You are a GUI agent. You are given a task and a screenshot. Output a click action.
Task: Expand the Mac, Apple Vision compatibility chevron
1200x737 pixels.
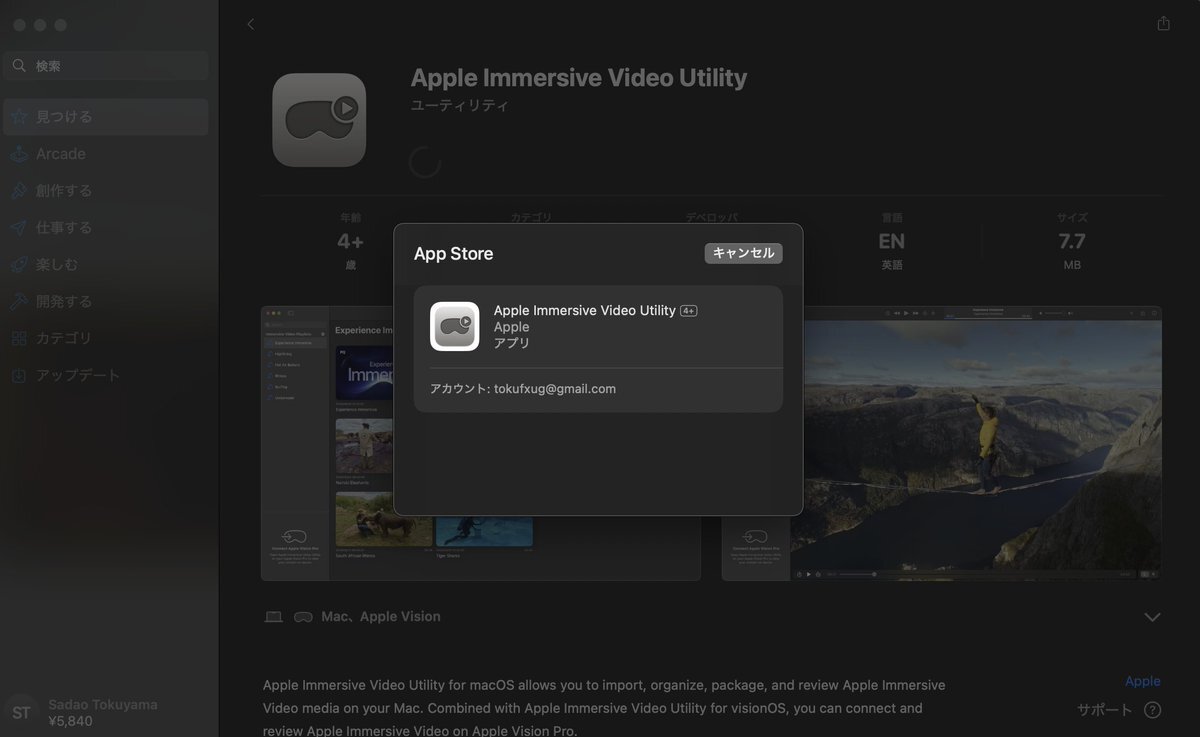point(1152,617)
